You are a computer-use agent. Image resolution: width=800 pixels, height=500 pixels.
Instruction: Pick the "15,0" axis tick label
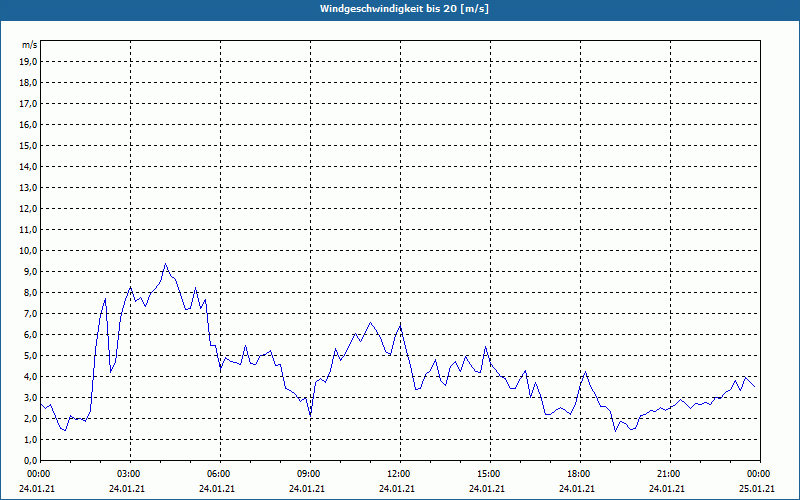point(28,145)
